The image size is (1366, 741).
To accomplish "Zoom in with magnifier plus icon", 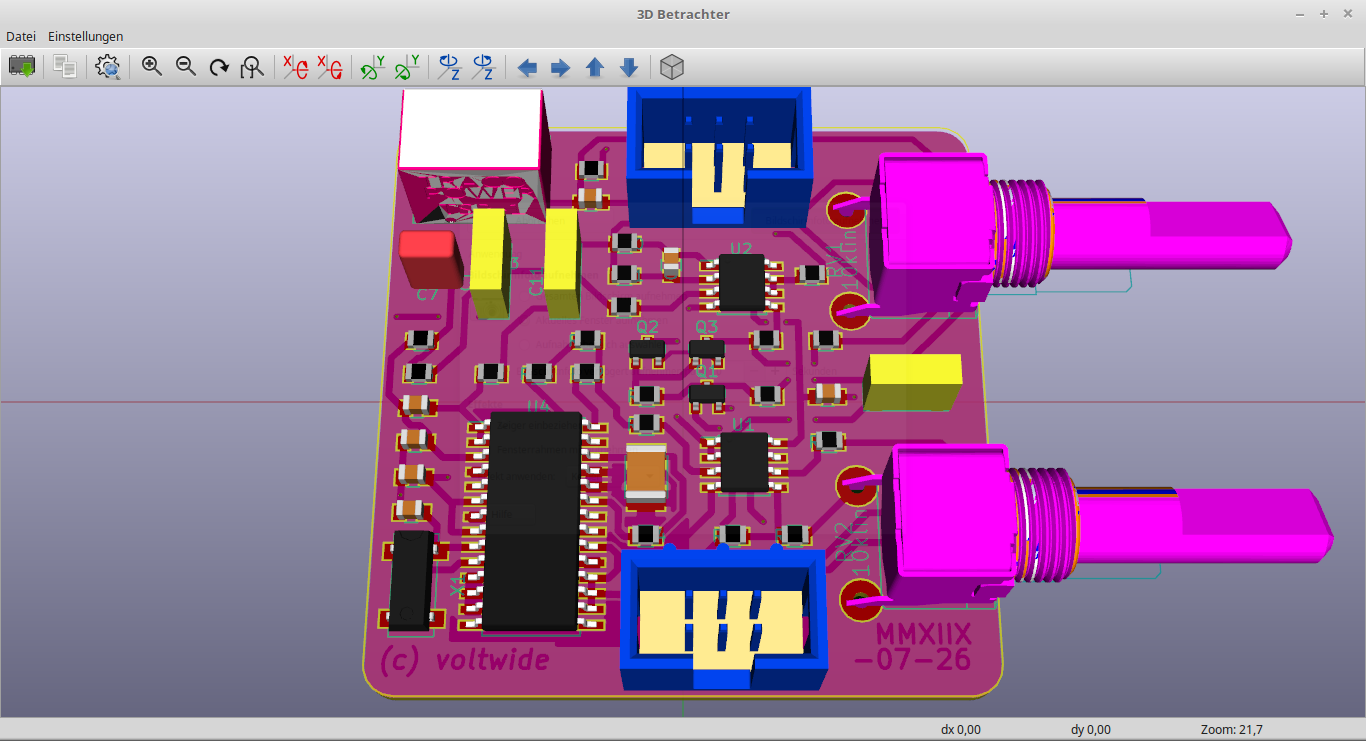I will tap(152, 67).
